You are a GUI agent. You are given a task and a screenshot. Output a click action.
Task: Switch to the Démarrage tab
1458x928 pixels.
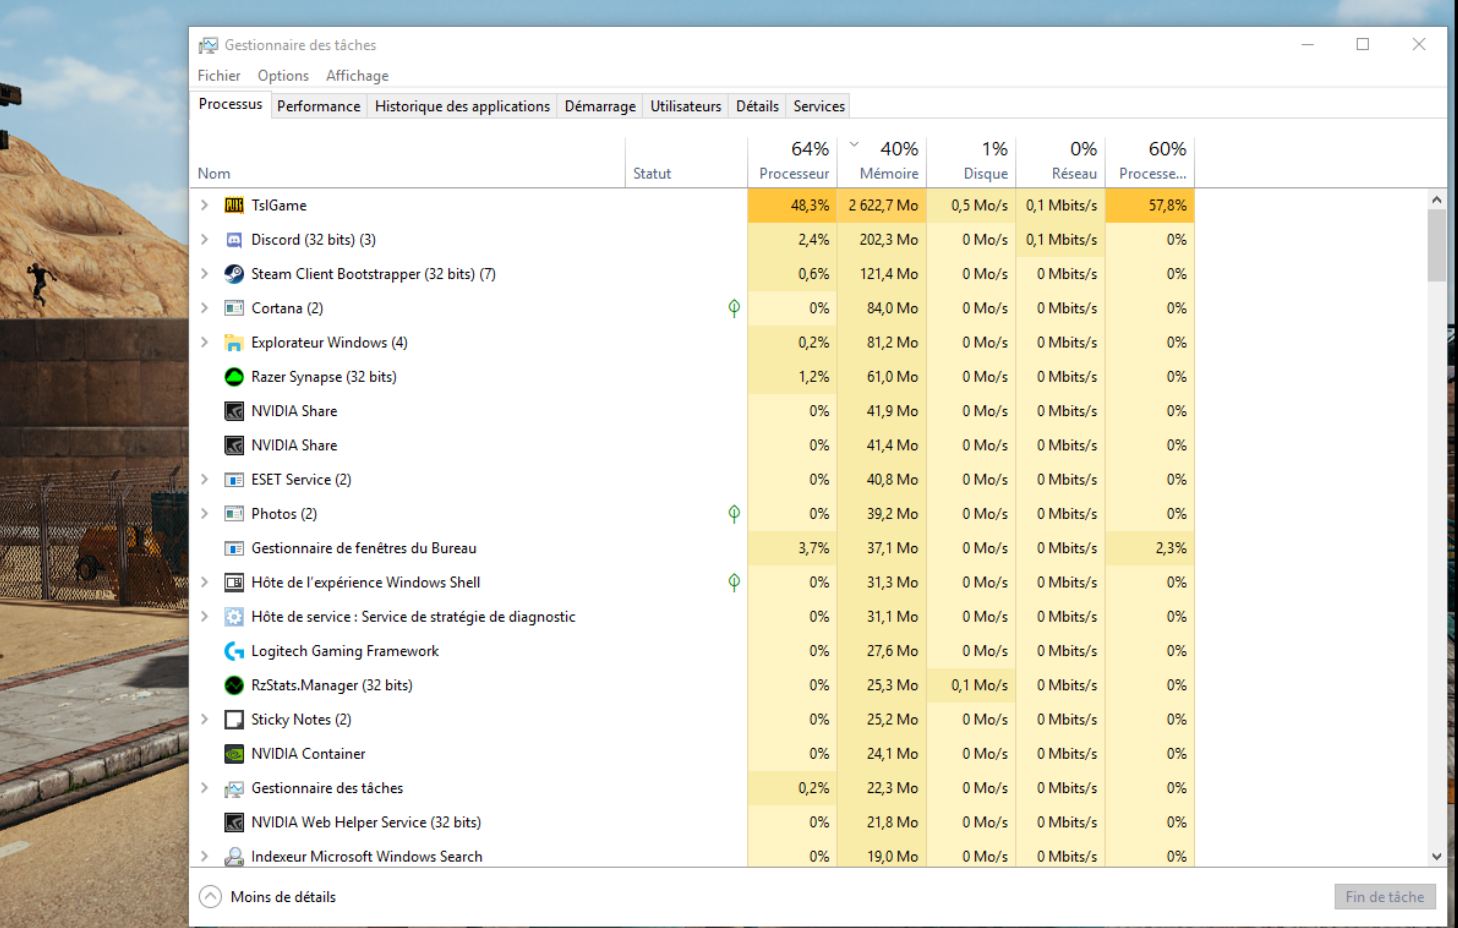pyautogui.click(x=600, y=106)
